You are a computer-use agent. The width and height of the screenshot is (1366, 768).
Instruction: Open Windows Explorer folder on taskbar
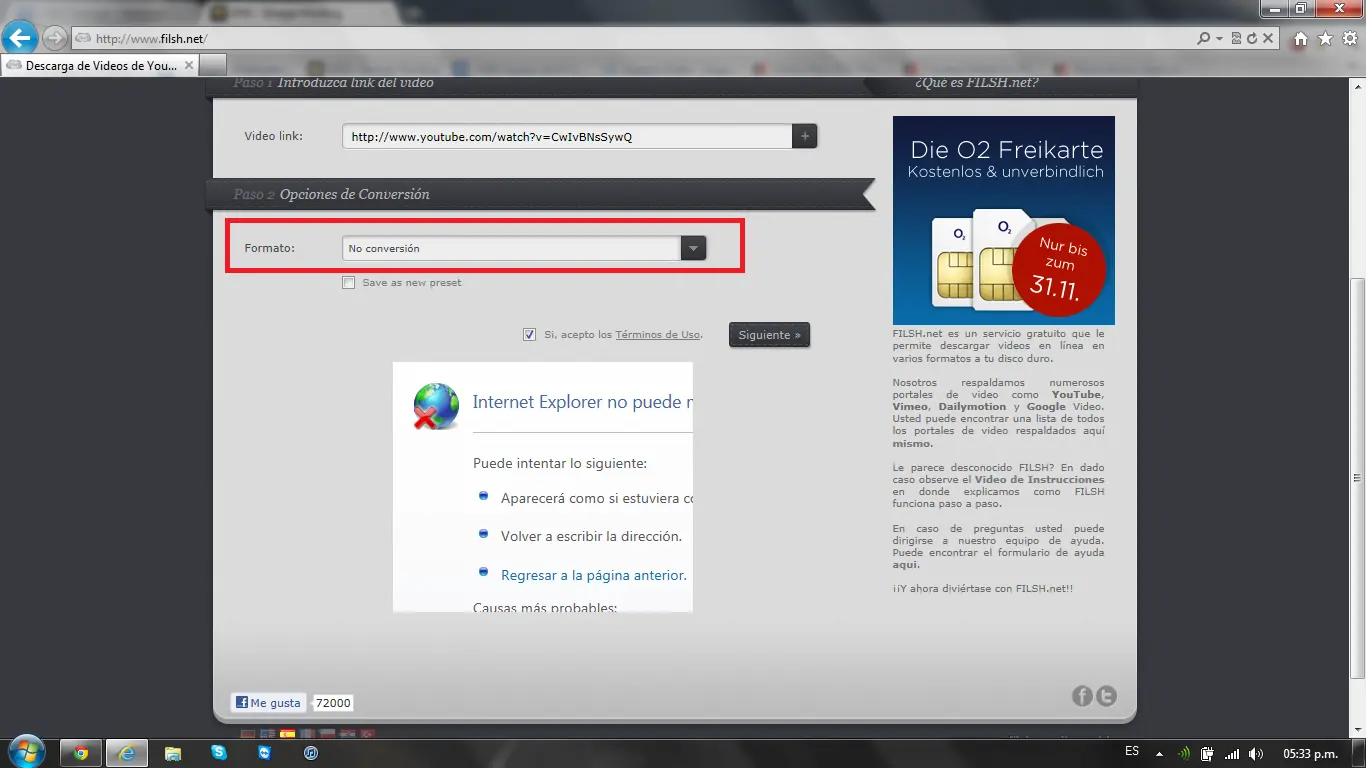point(173,753)
